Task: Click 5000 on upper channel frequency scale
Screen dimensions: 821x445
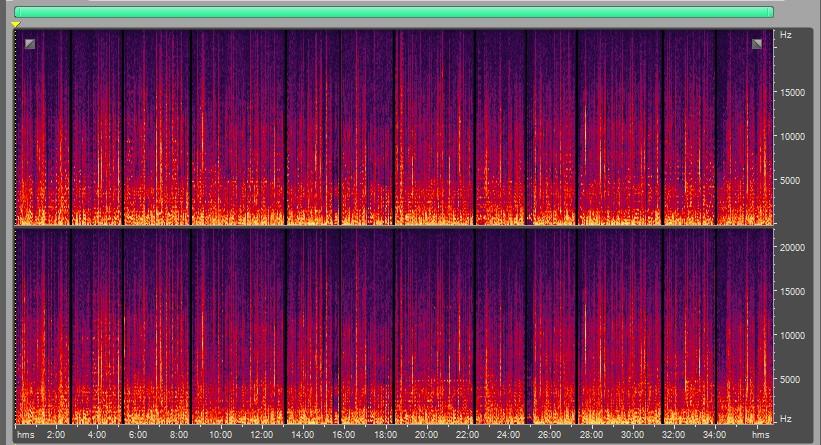Action: (790, 180)
